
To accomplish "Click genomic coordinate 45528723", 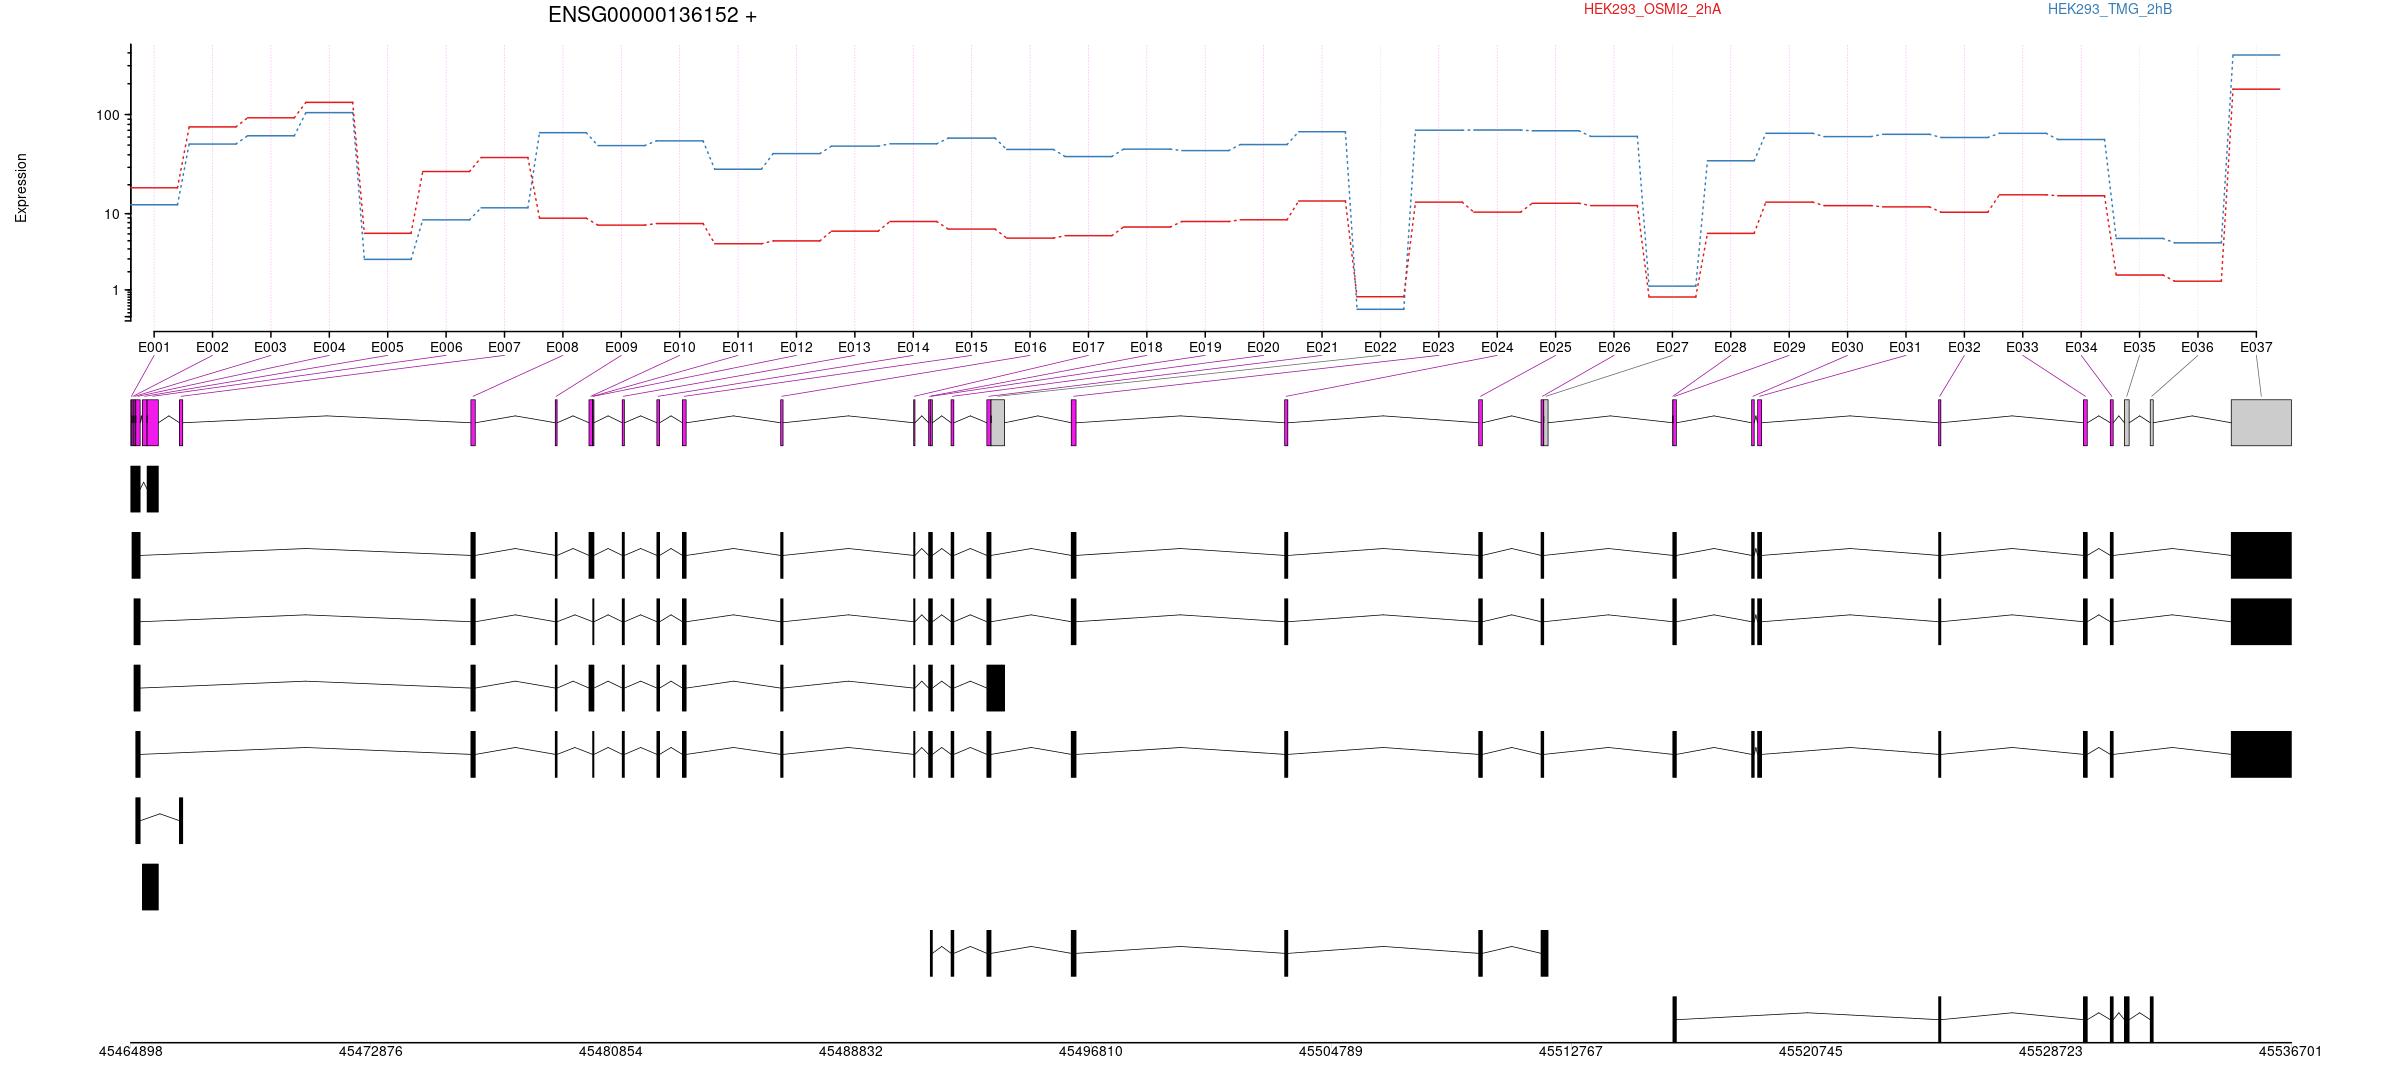I will coord(2050,1051).
